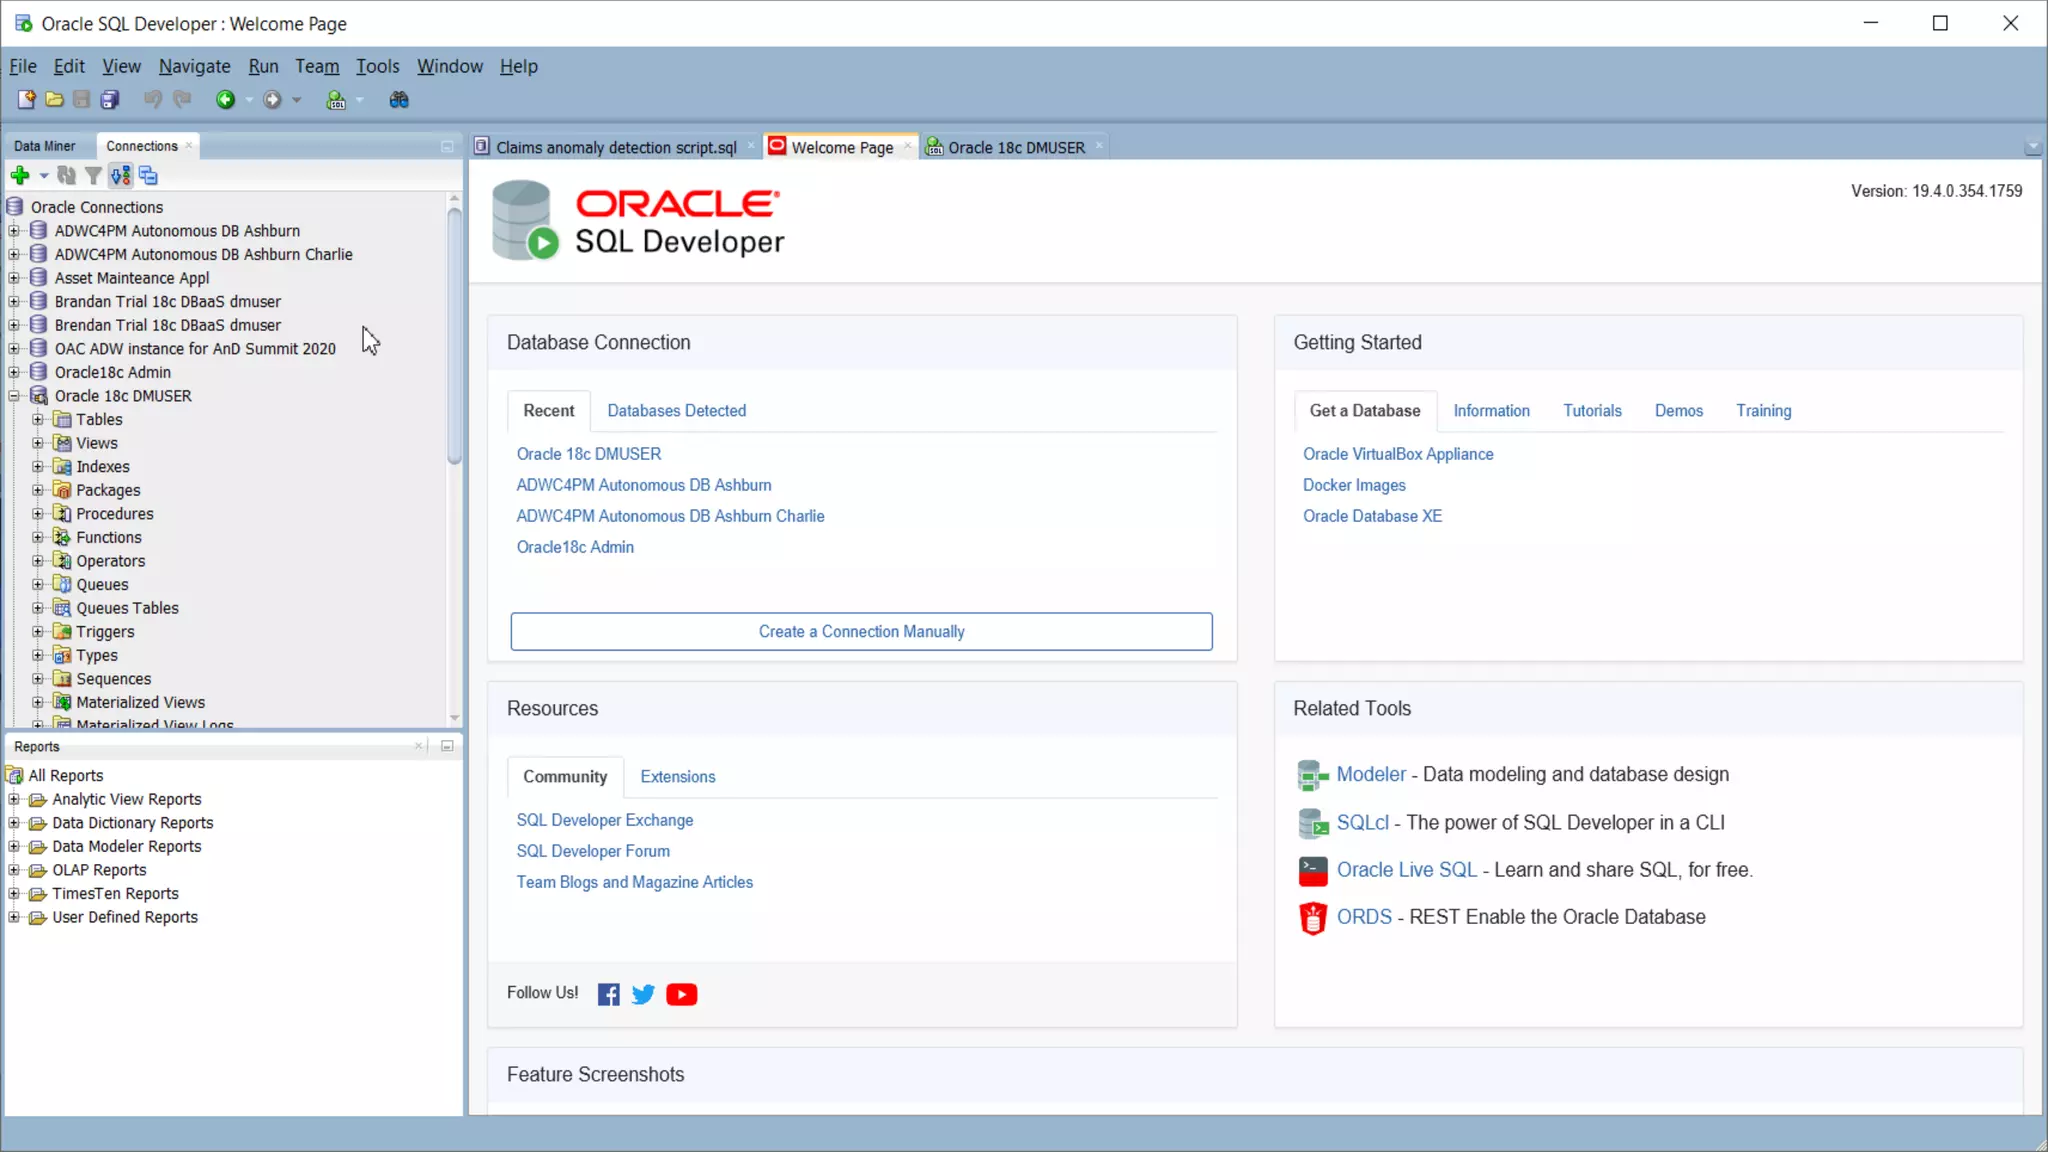The height and width of the screenshot is (1152, 2048).
Task: Collapse the Oracle 18c DMUSER connection node
Action: [x=14, y=396]
